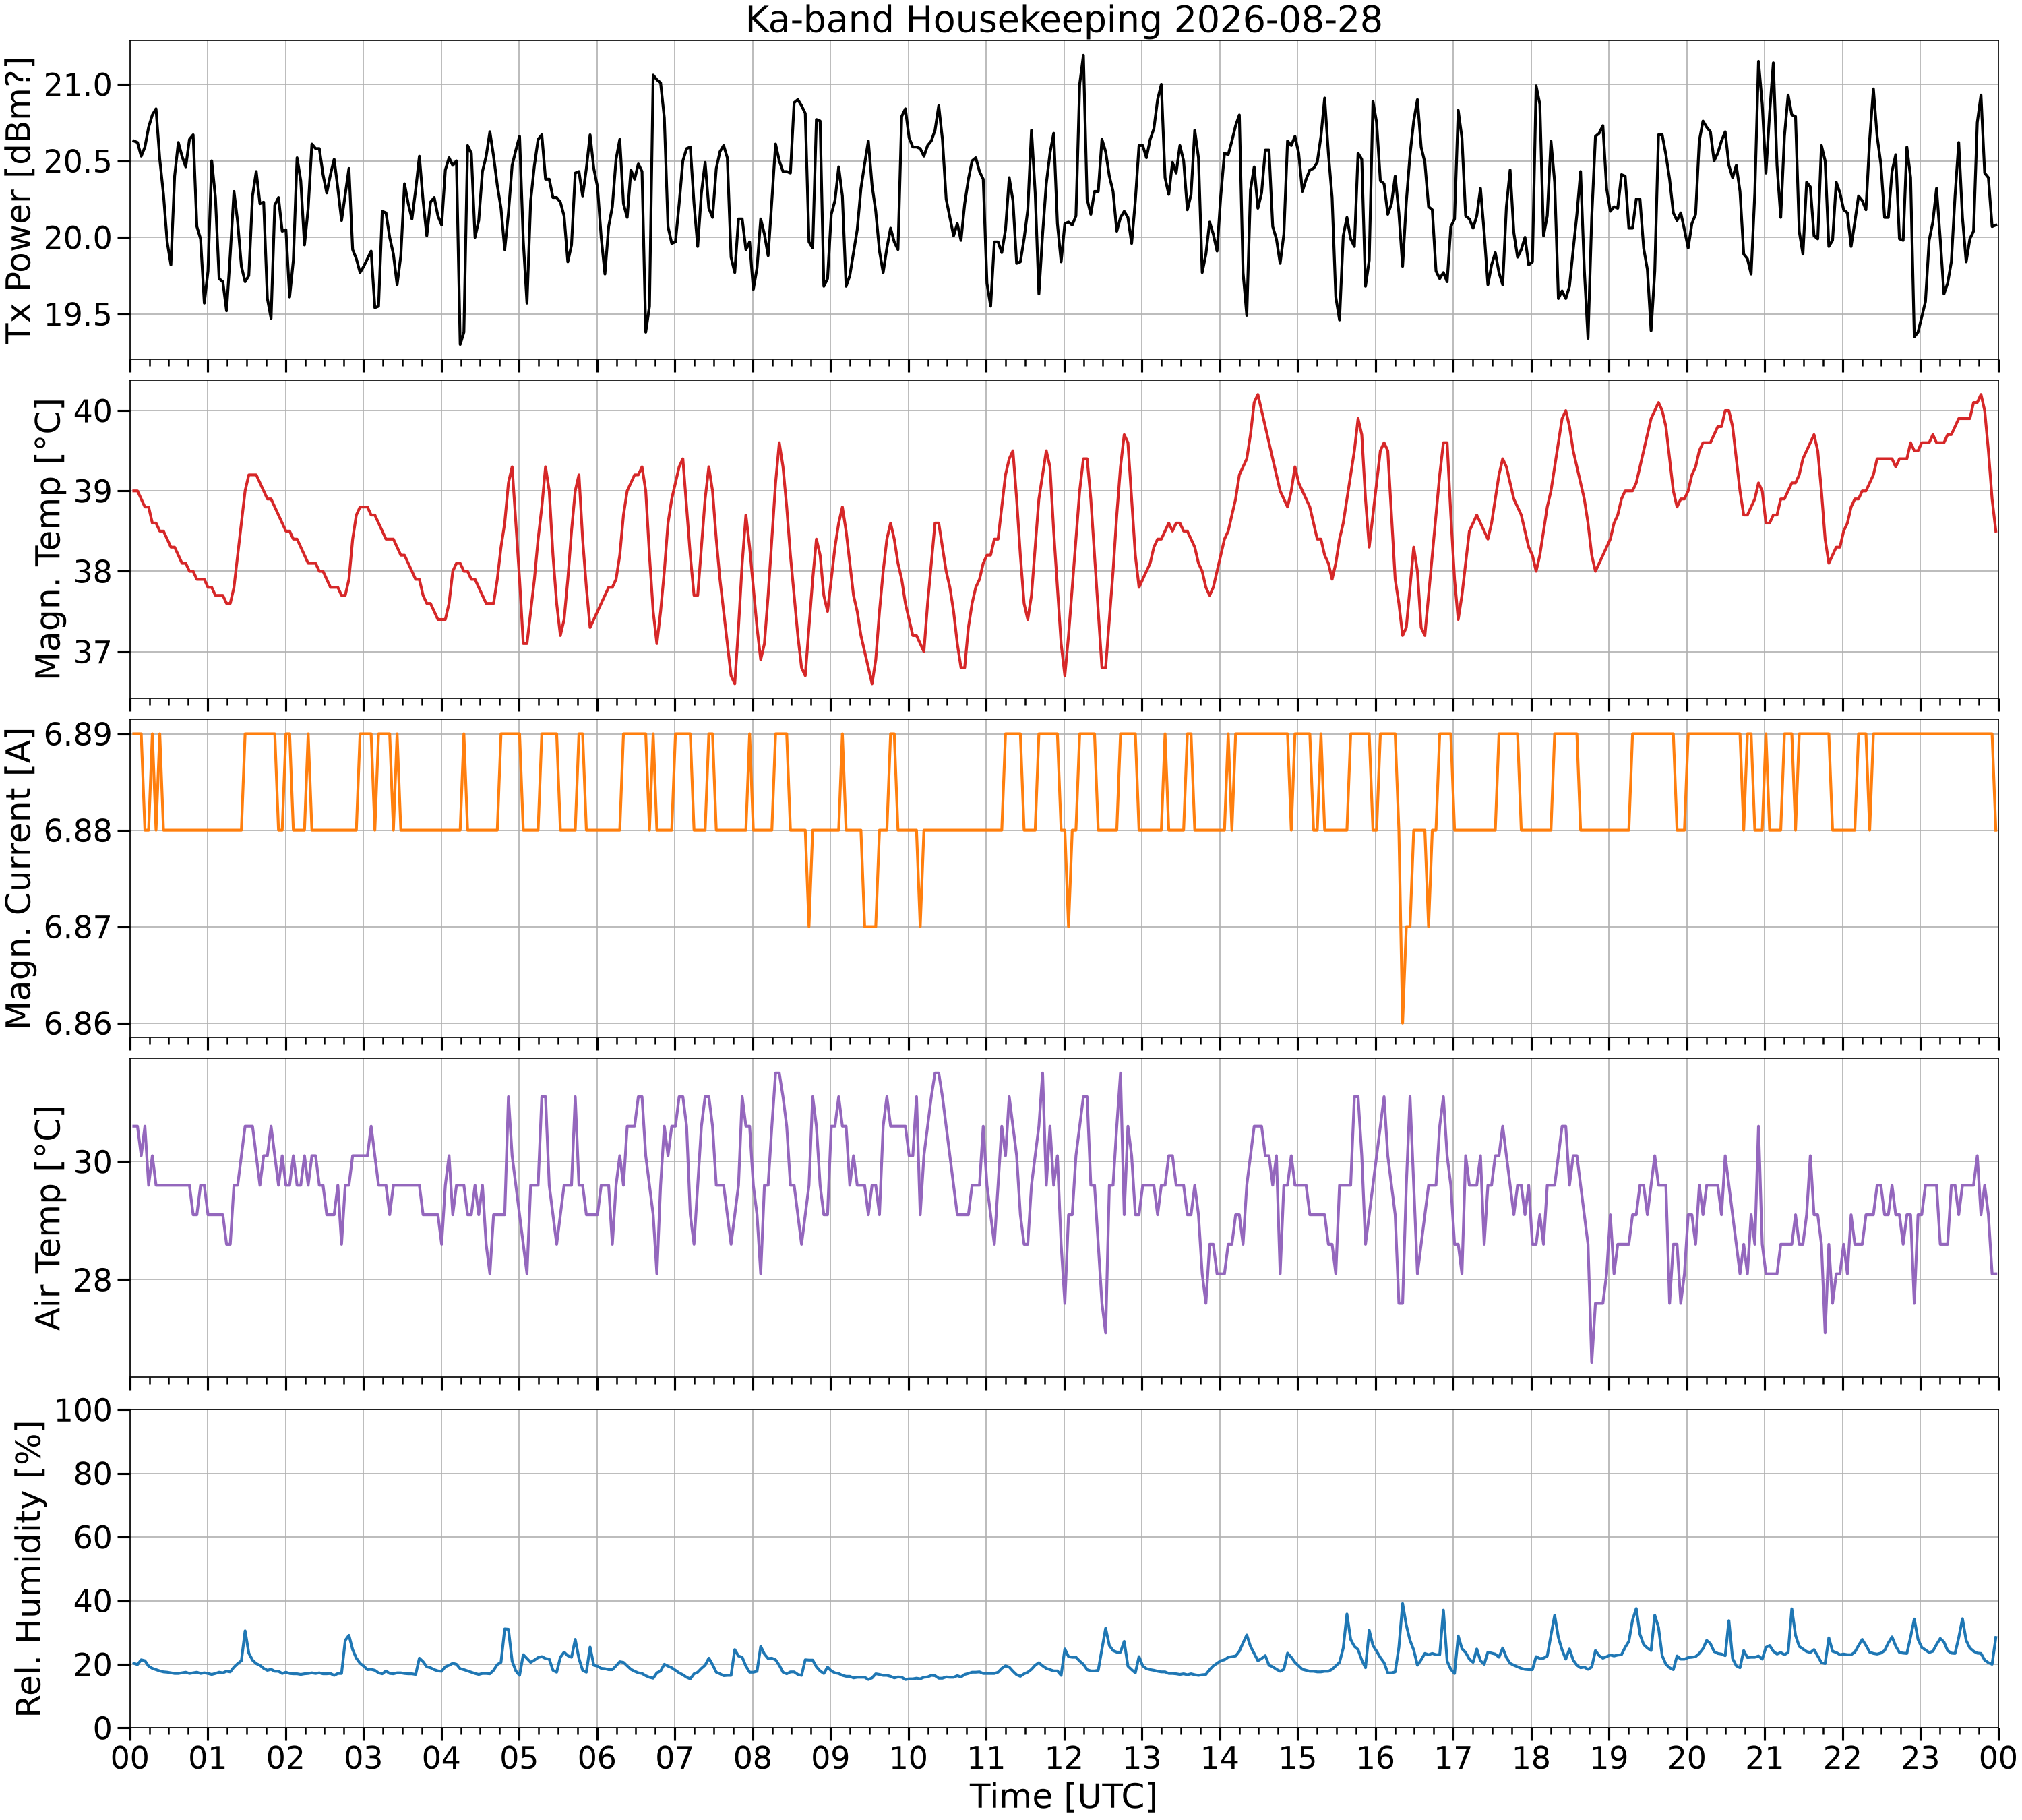
Task: Click the 19 hour tick label
Action: pyautogui.click(x=1609, y=1757)
